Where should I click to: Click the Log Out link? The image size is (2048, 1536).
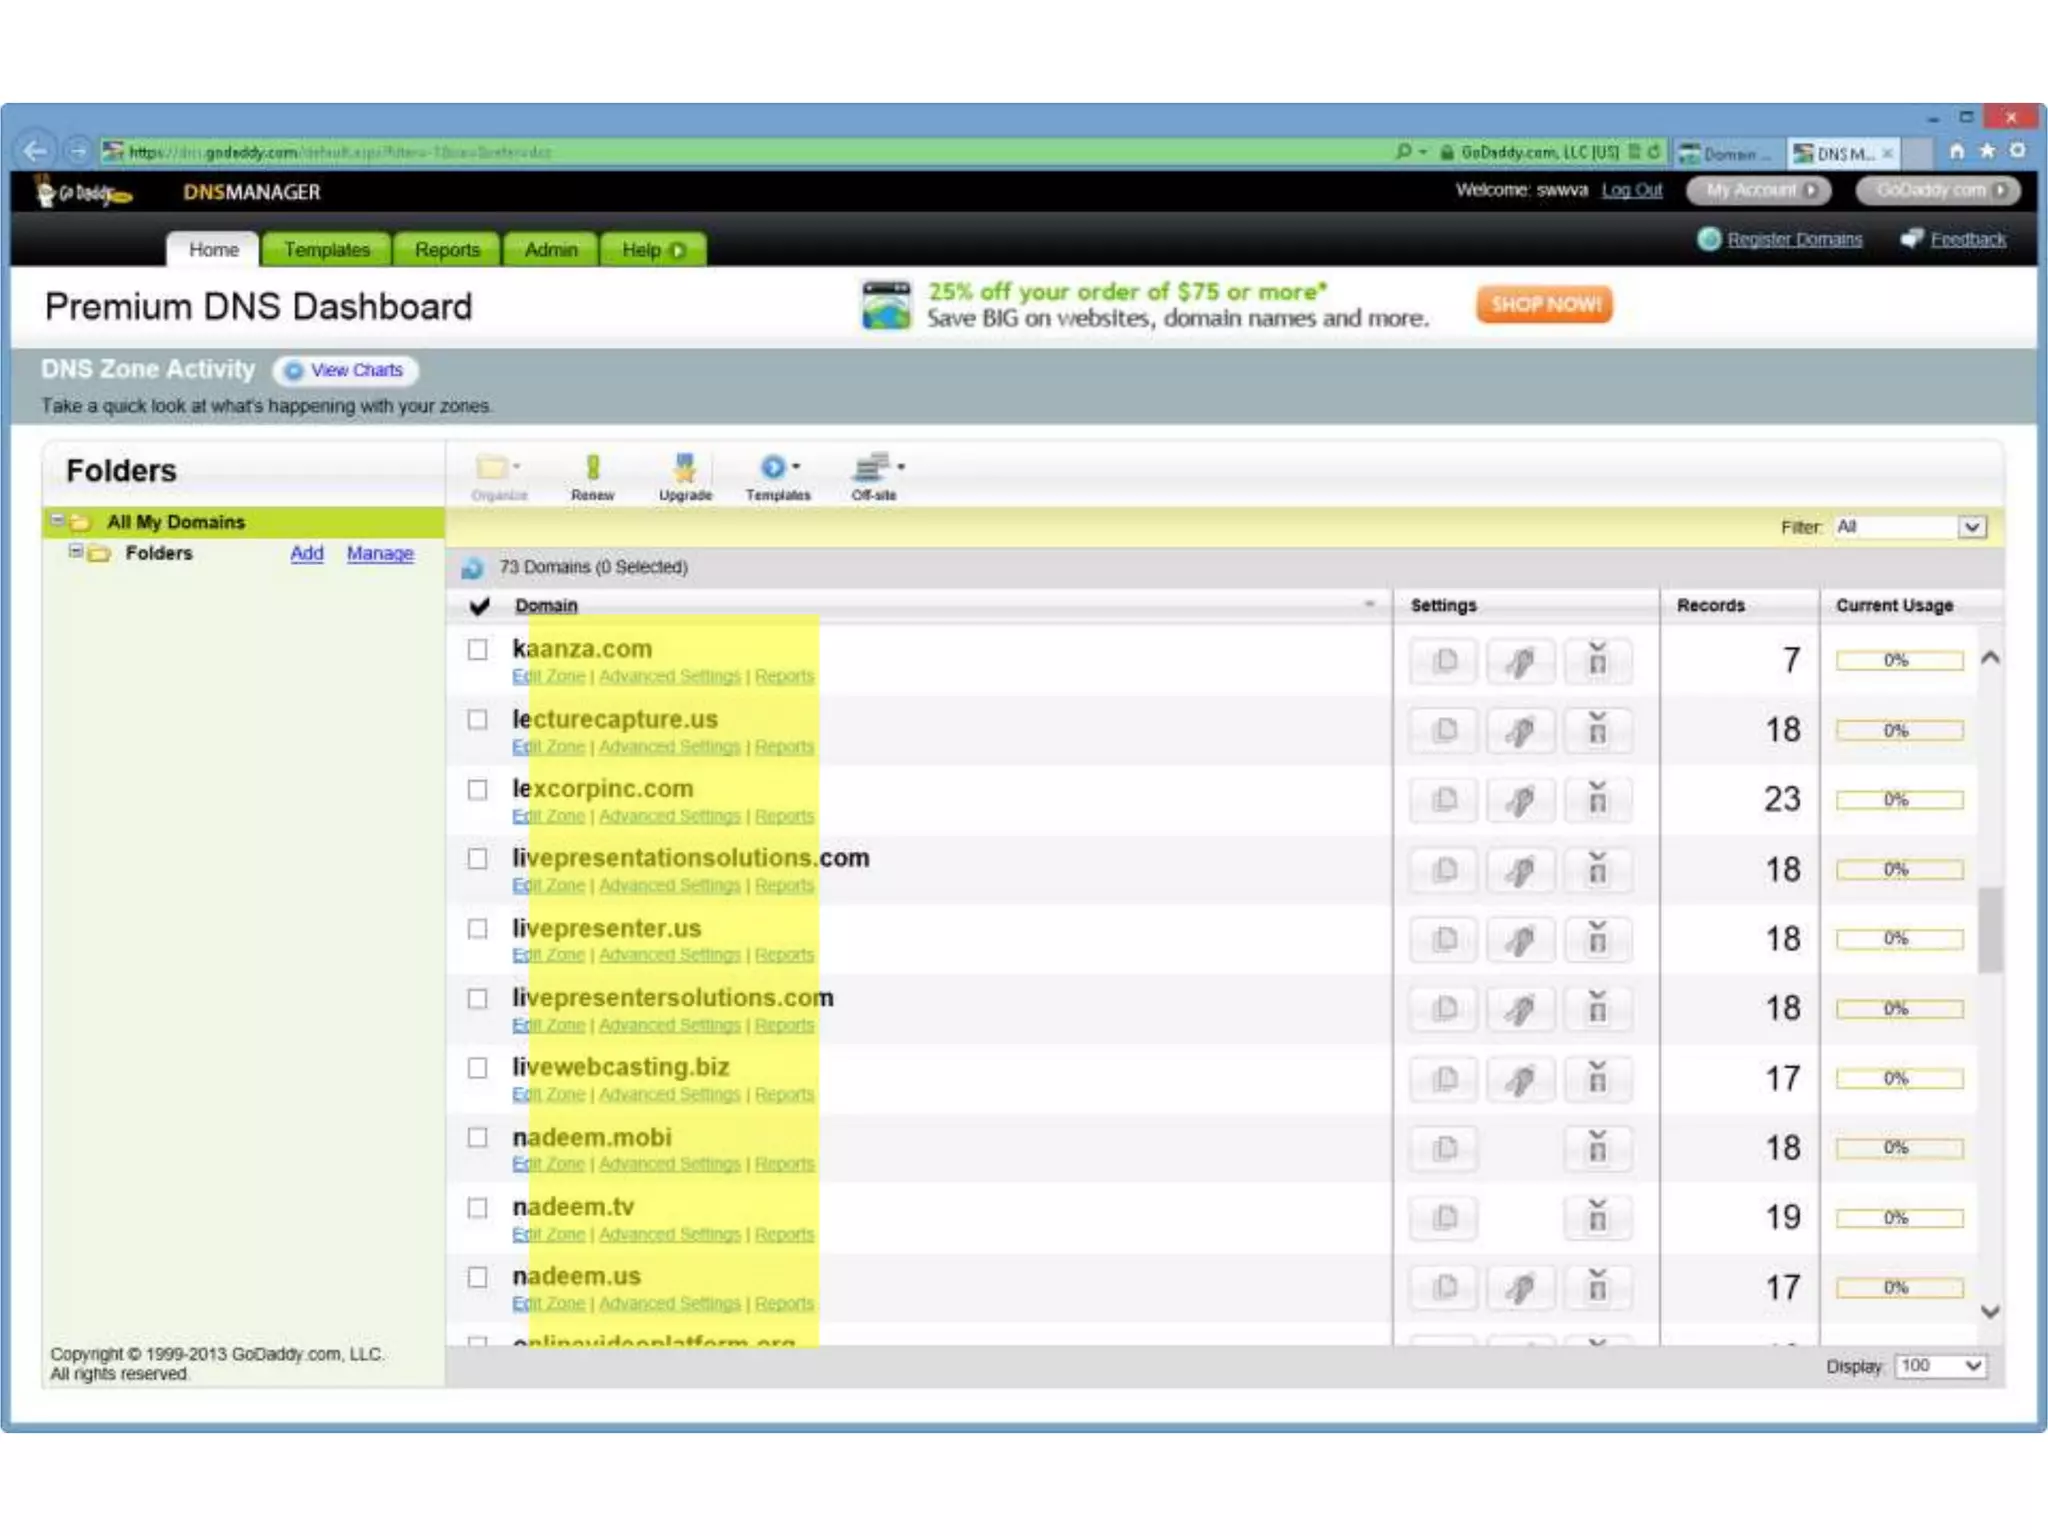coord(1631,190)
